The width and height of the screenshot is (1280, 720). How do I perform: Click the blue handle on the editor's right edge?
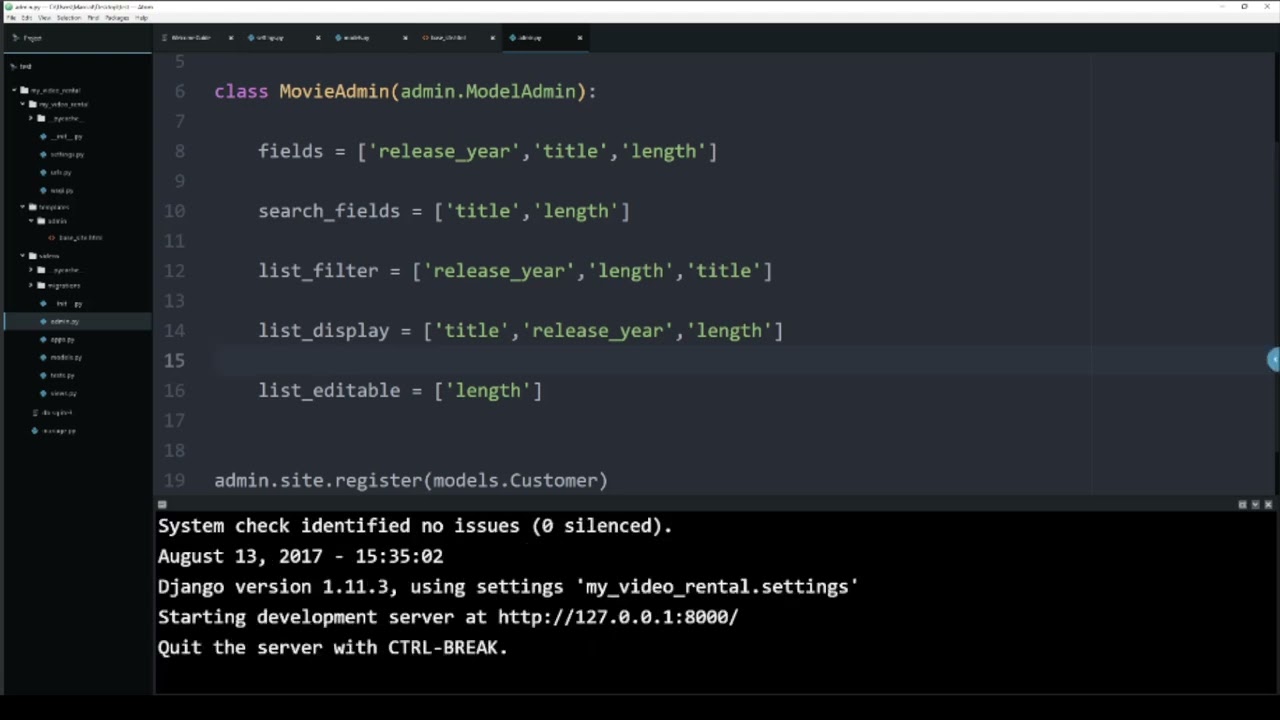pyautogui.click(x=1274, y=360)
